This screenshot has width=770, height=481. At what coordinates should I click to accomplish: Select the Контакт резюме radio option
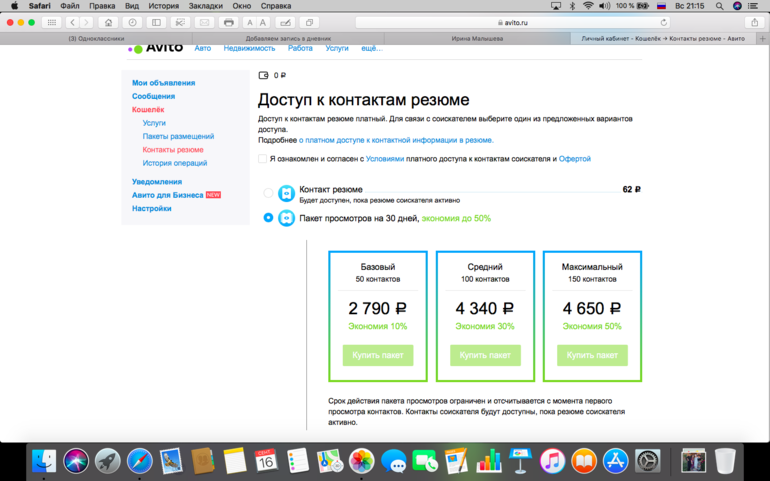pyautogui.click(x=268, y=193)
